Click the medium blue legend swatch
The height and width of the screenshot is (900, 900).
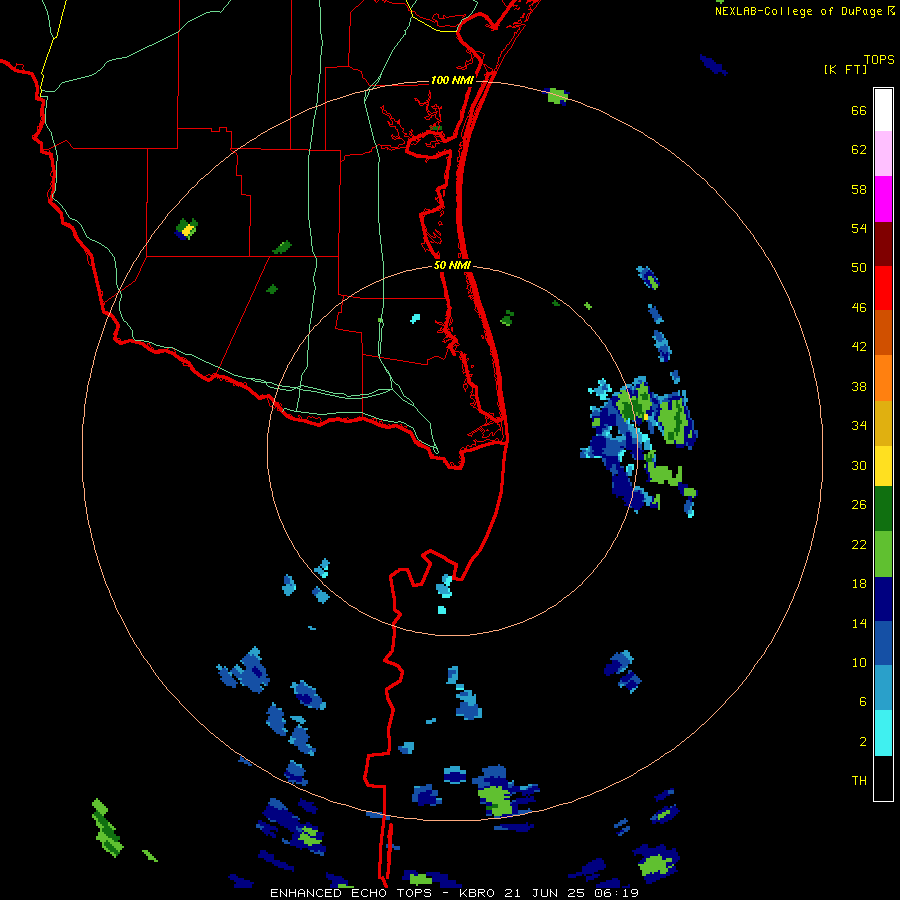click(x=883, y=643)
